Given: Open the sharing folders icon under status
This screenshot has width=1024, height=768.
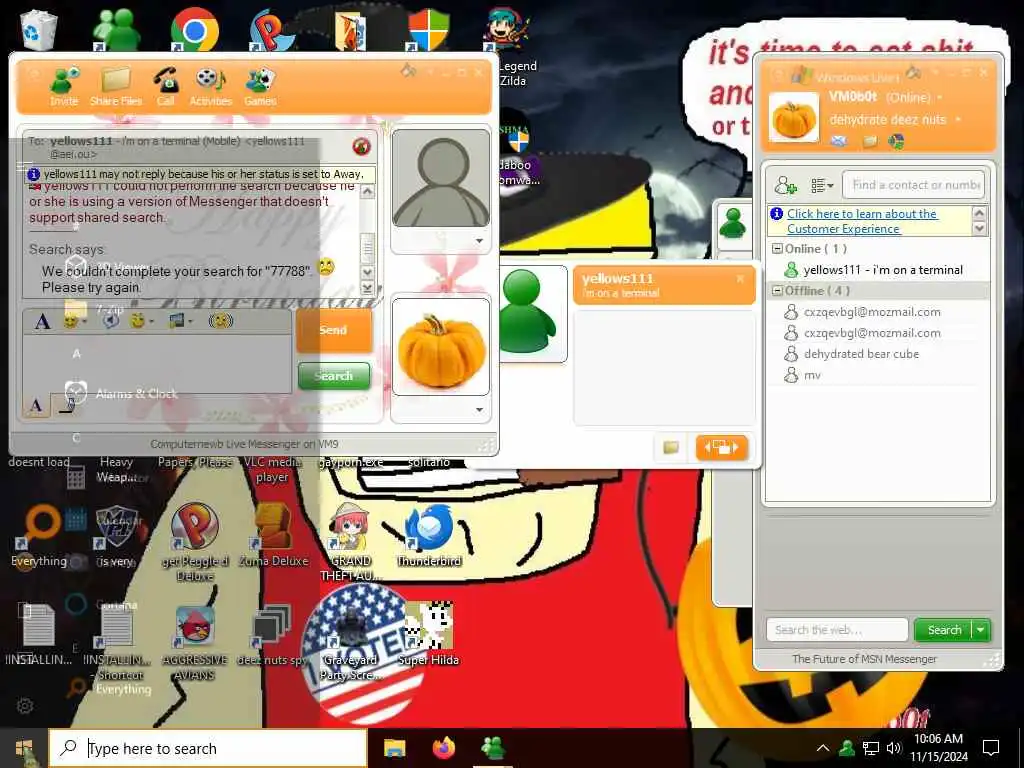Looking at the screenshot, I should [869, 141].
